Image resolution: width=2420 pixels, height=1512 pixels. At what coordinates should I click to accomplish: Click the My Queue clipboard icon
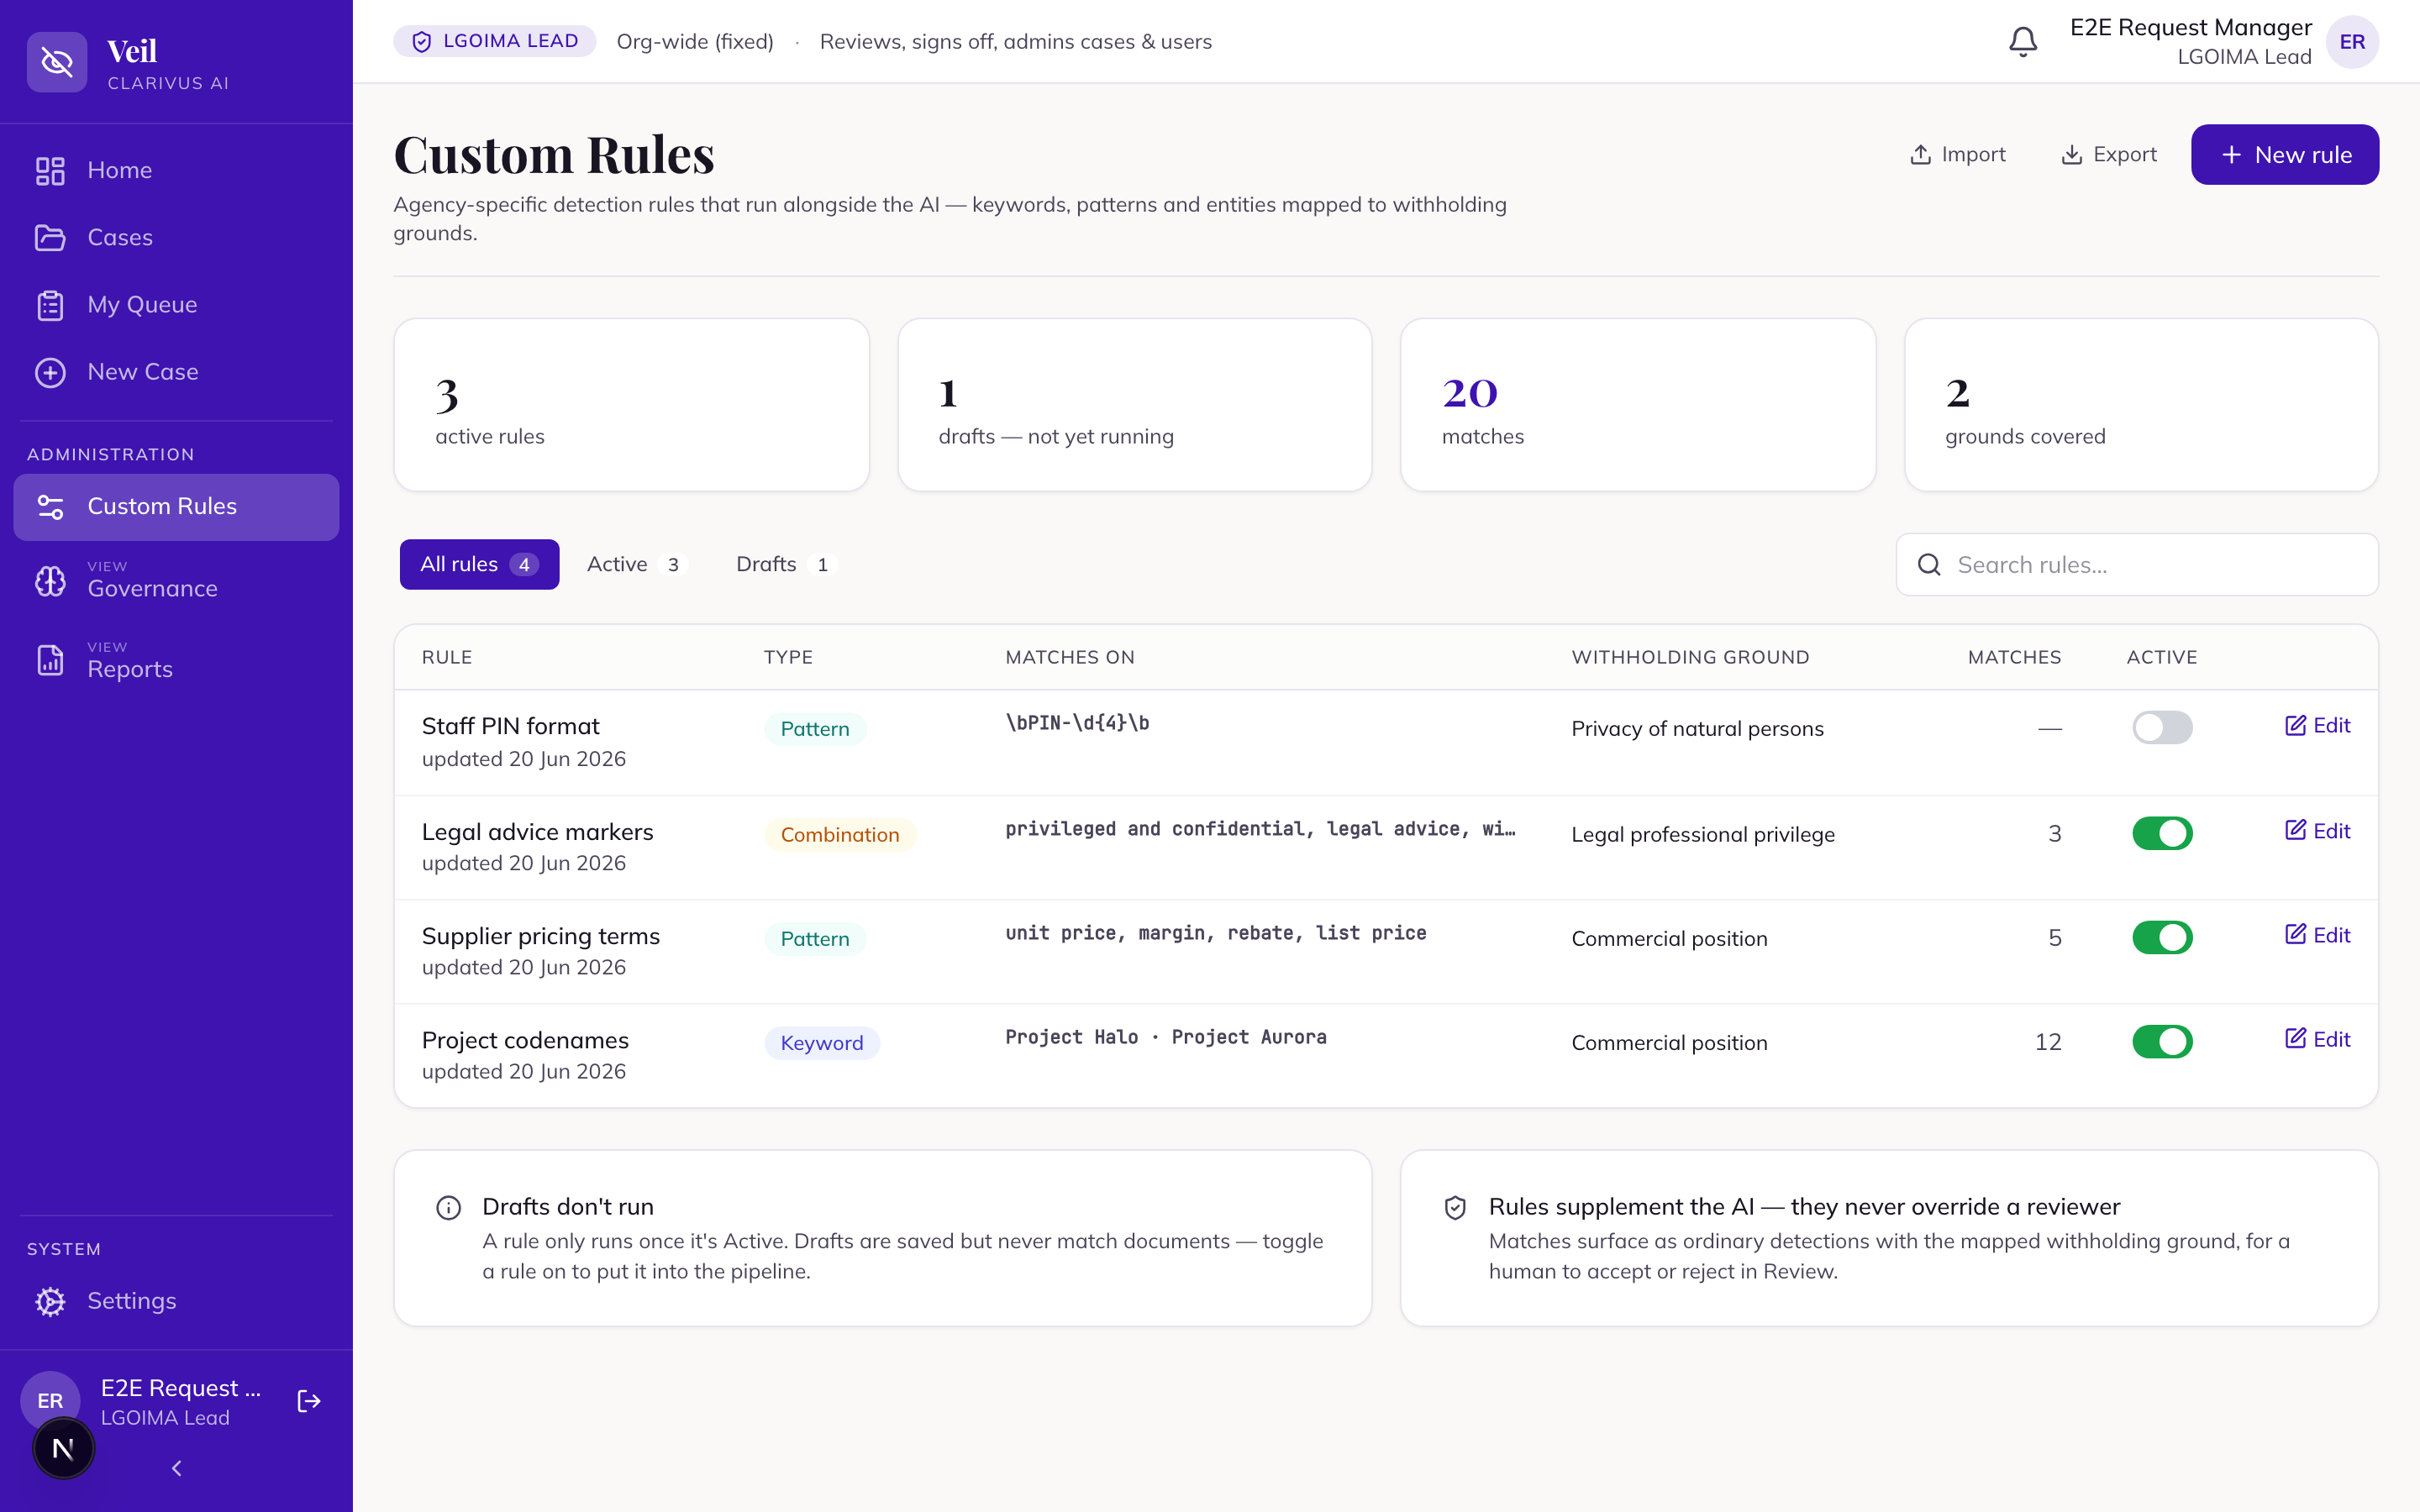pos(50,305)
